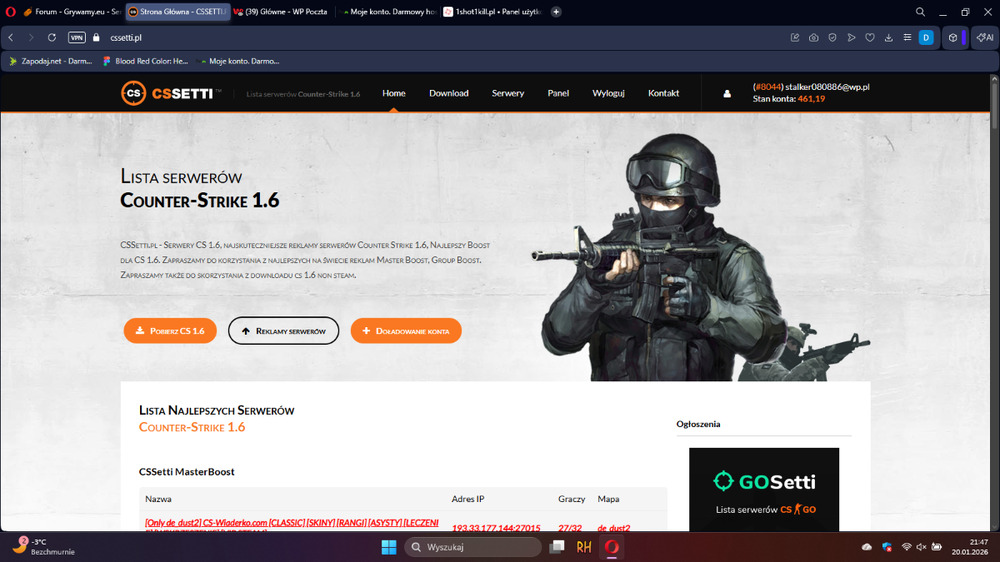Open a new tab with the plus icon
1000x562 pixels.
coord(556,12)
